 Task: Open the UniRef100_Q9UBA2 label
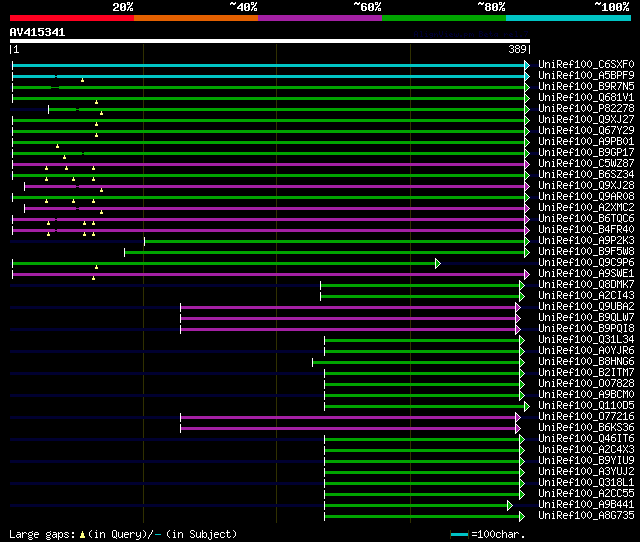click(586, 307)
